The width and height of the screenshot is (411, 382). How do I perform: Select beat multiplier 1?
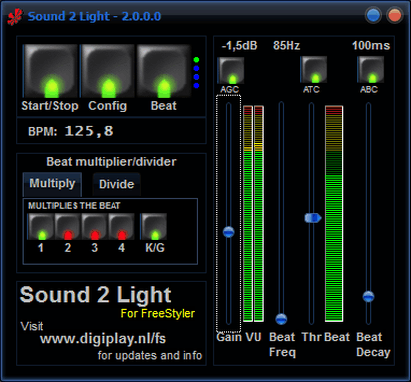41,227
